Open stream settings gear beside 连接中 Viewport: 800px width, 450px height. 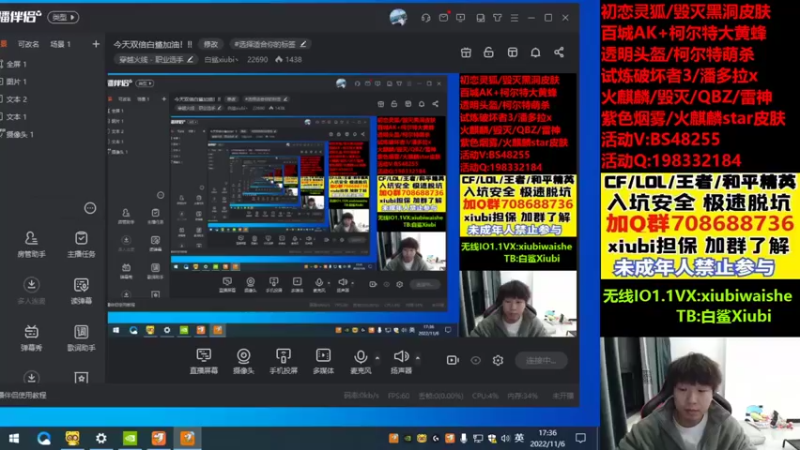[x=498, y=360]
